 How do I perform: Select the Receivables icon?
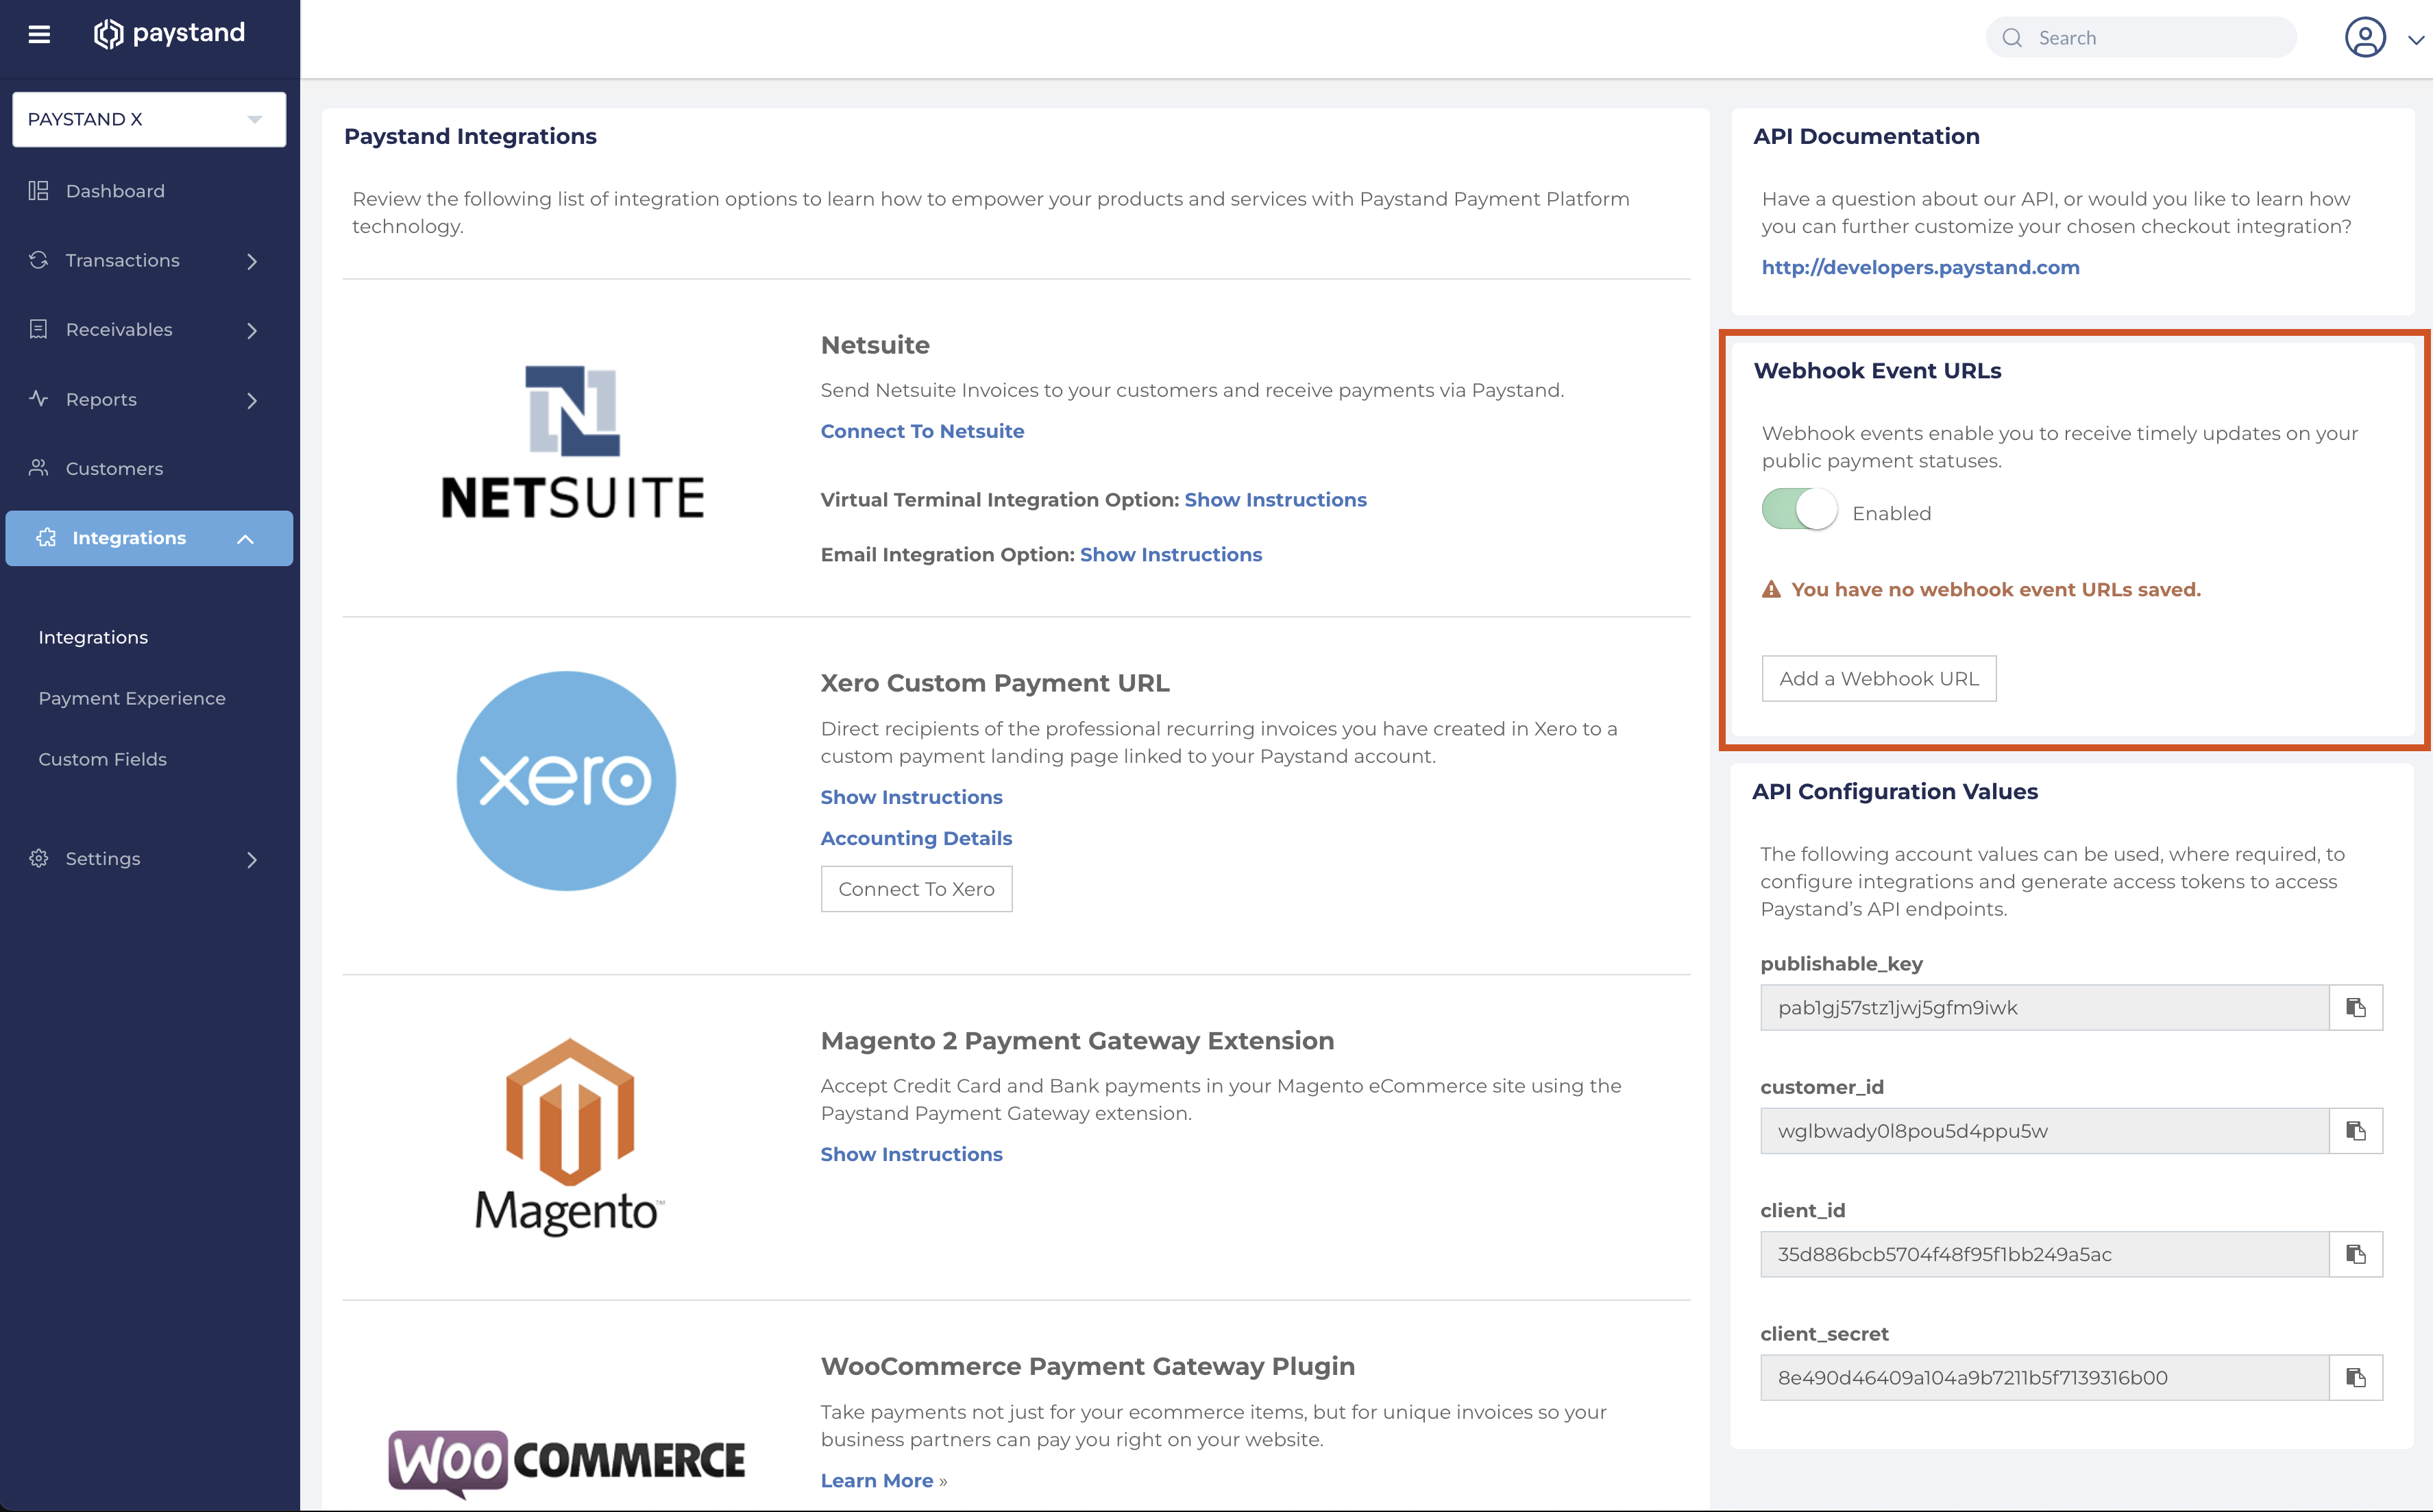[x=39, y=329]
